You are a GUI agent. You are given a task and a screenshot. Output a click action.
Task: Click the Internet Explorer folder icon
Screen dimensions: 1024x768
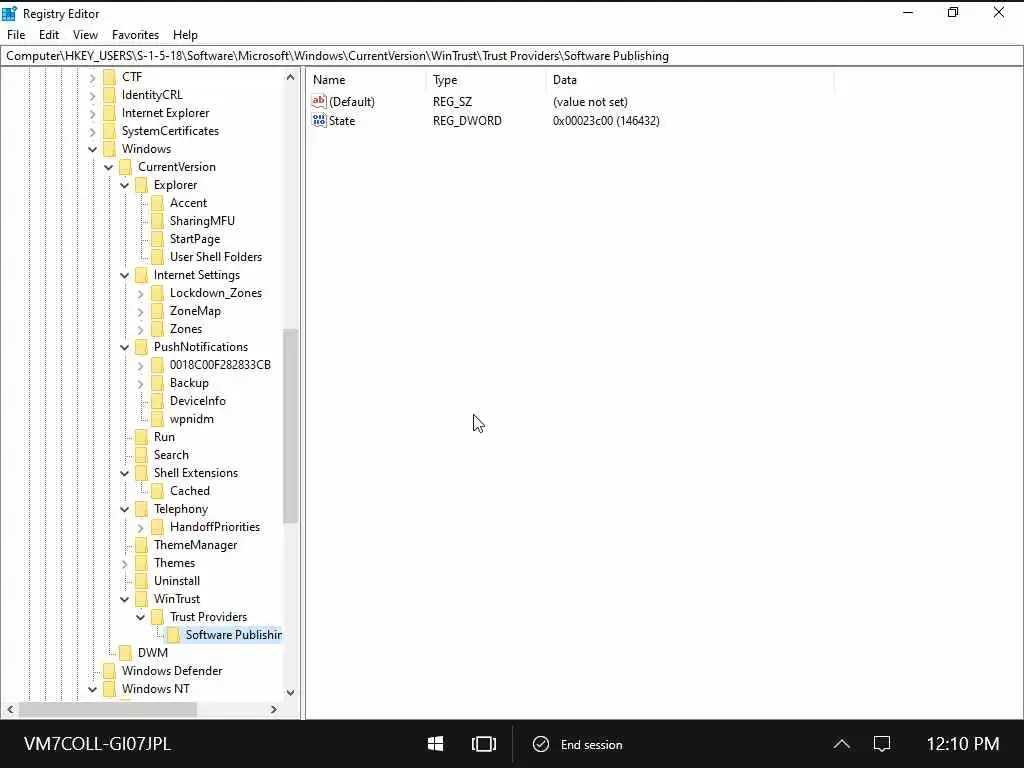tap(110, 113)
